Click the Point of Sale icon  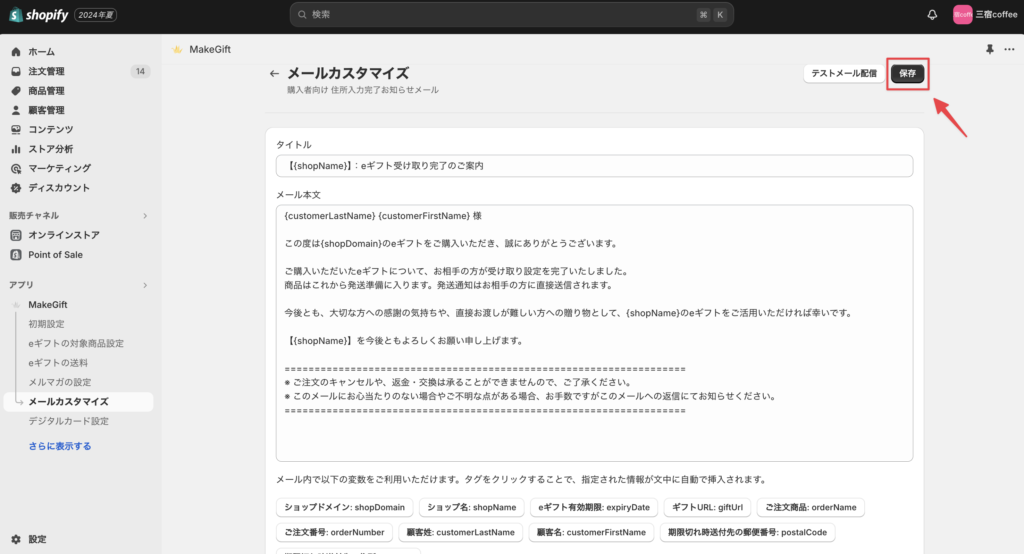point(16,255)
